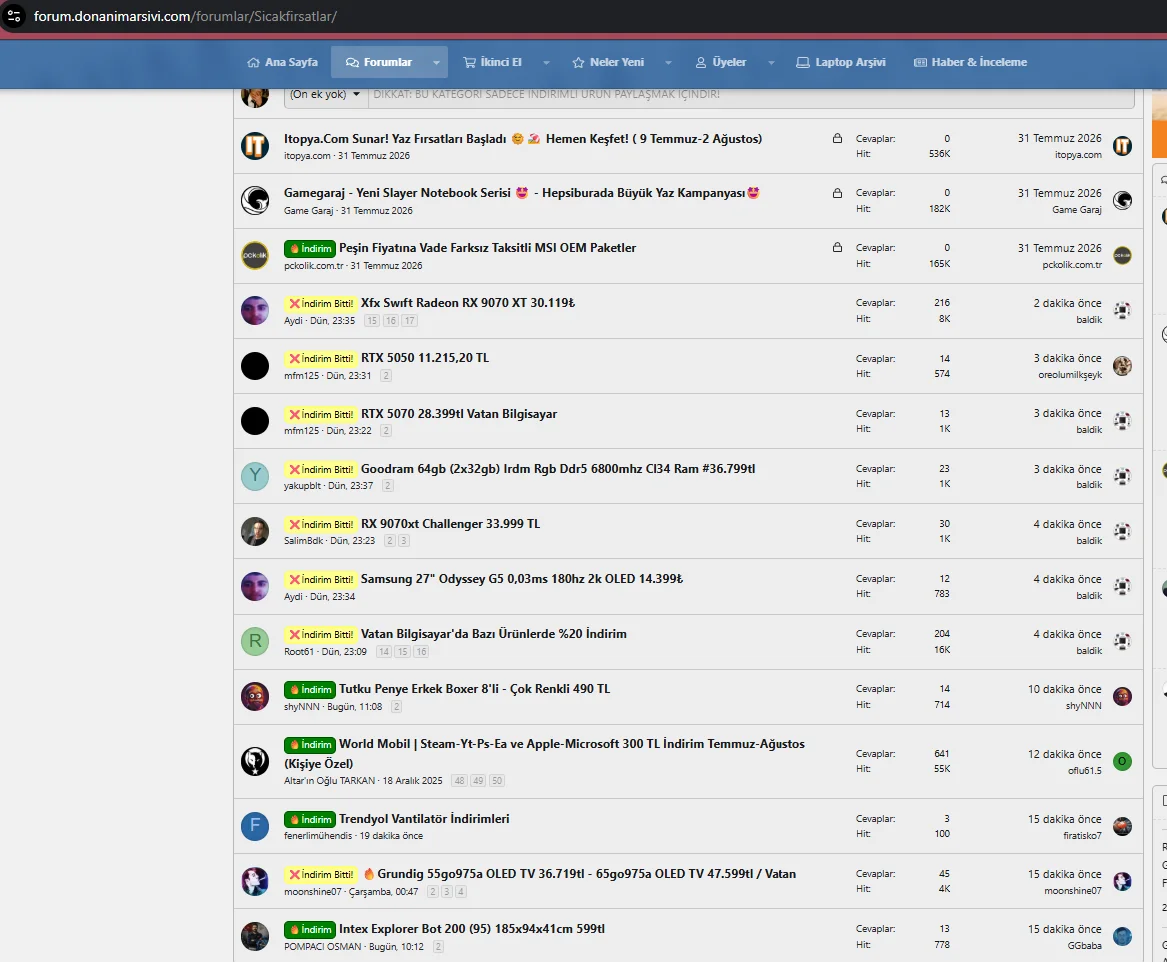Open the Haber & İnceleme nav item

click(971, 62)
